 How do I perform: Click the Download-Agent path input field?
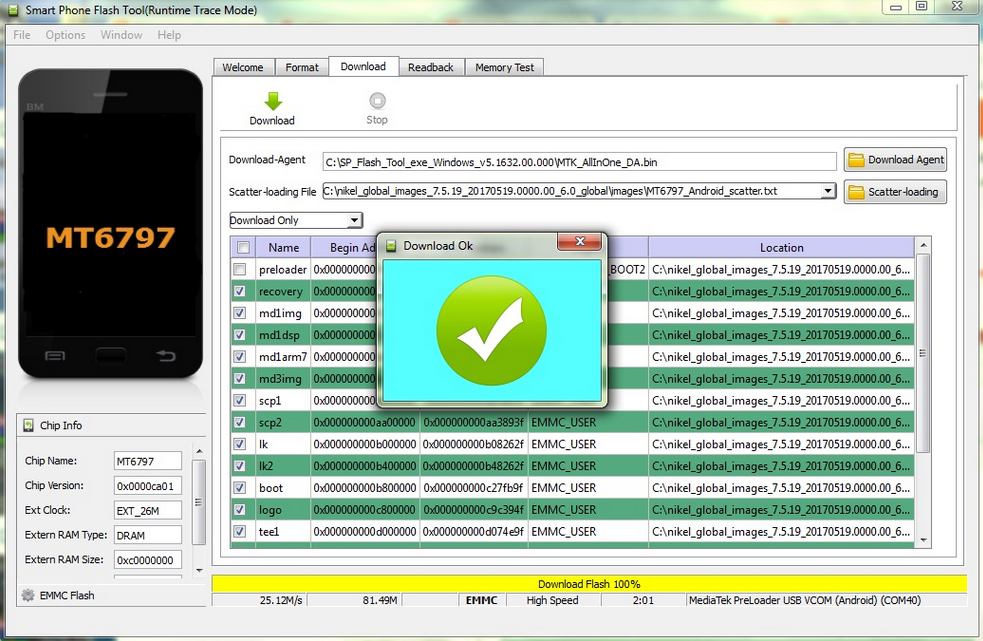click(580, 162)
